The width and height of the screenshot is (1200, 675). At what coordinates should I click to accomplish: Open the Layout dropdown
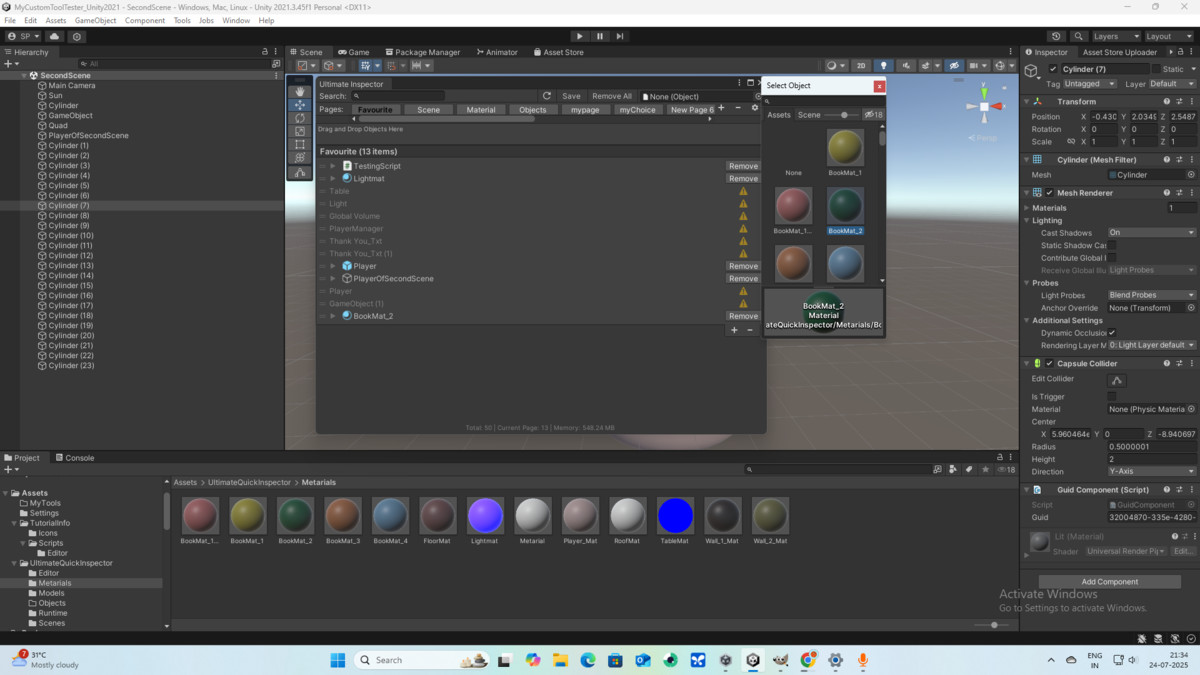coord(1167,36)
